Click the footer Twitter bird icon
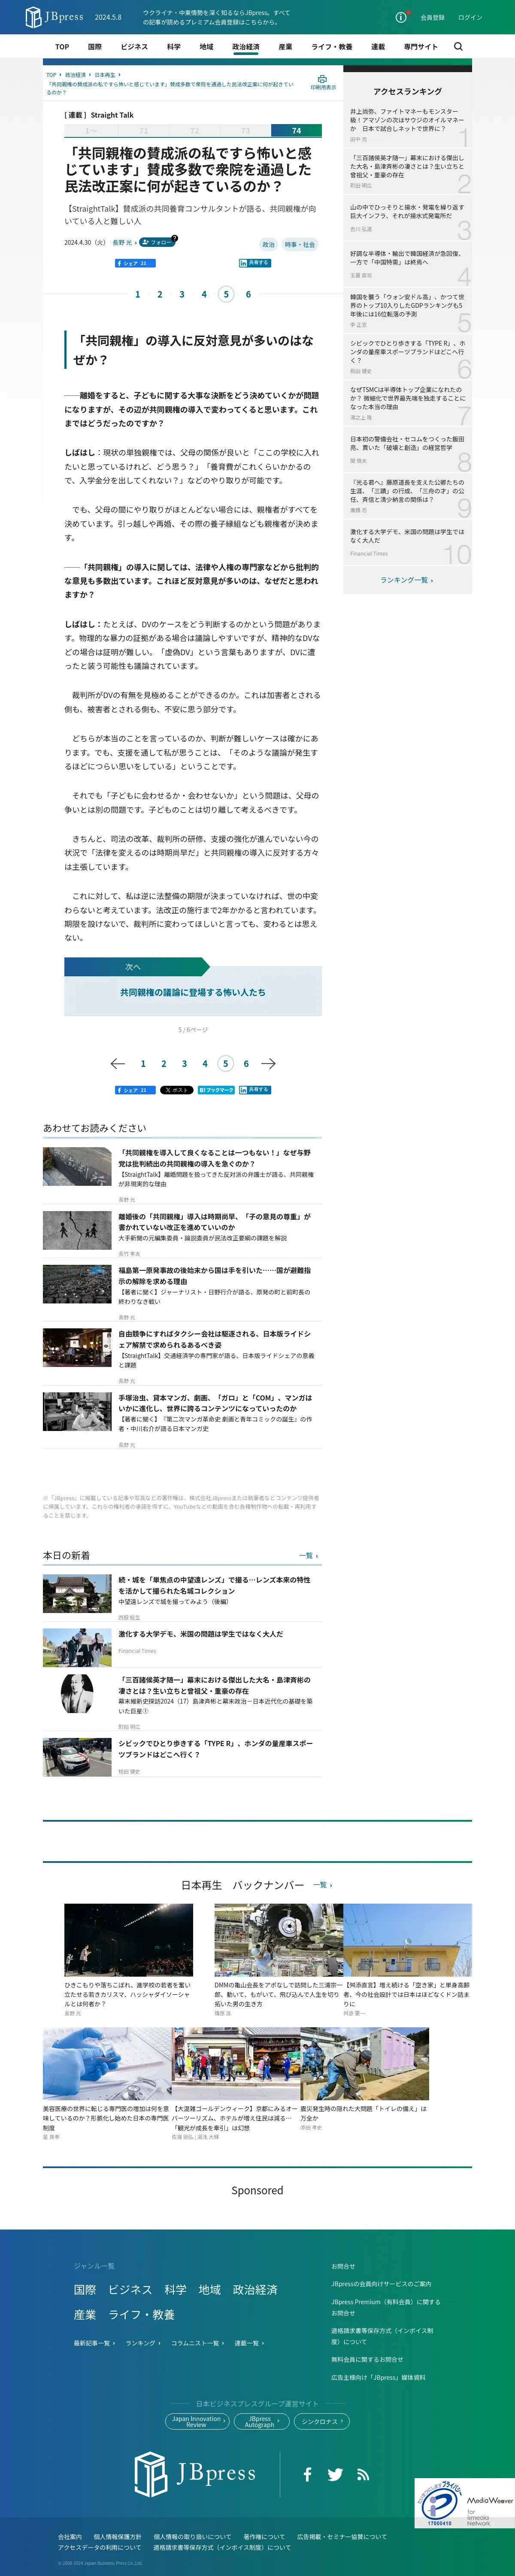Screen dimensions: 515x2576 (x=335, y=2473)
